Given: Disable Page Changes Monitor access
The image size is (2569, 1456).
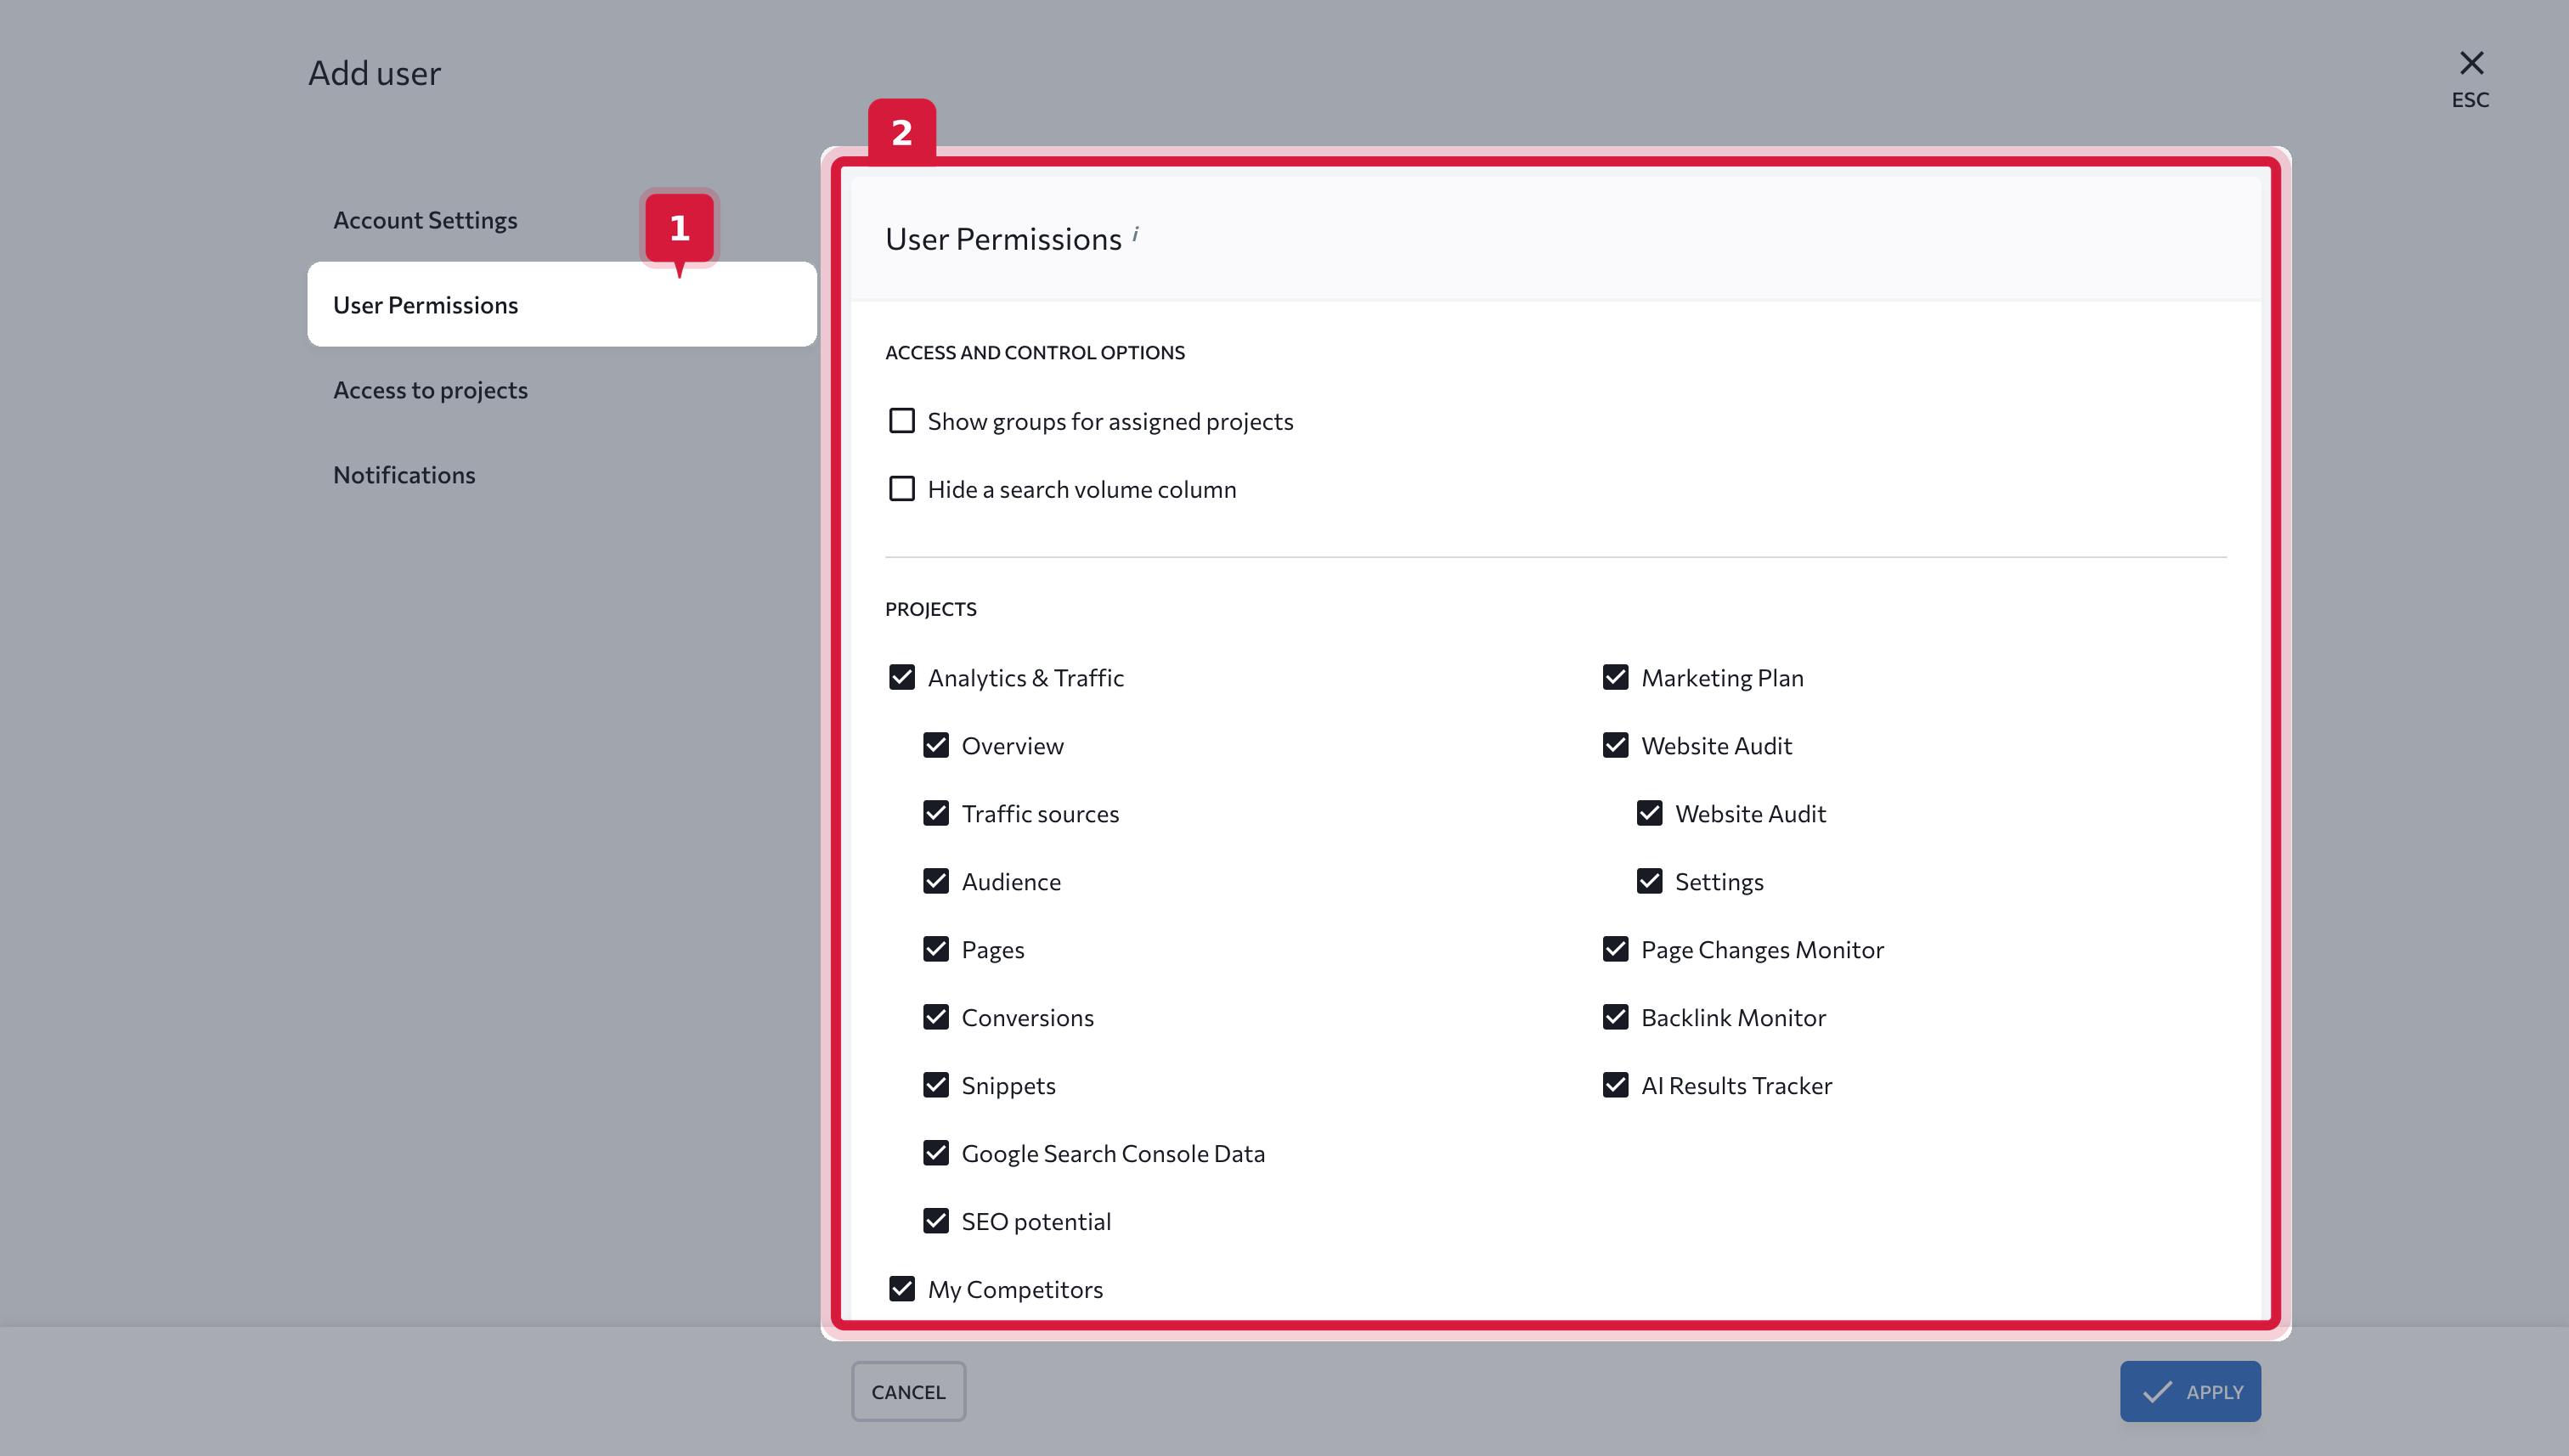Looking at the screenshot, I should tap(1616, 949).
